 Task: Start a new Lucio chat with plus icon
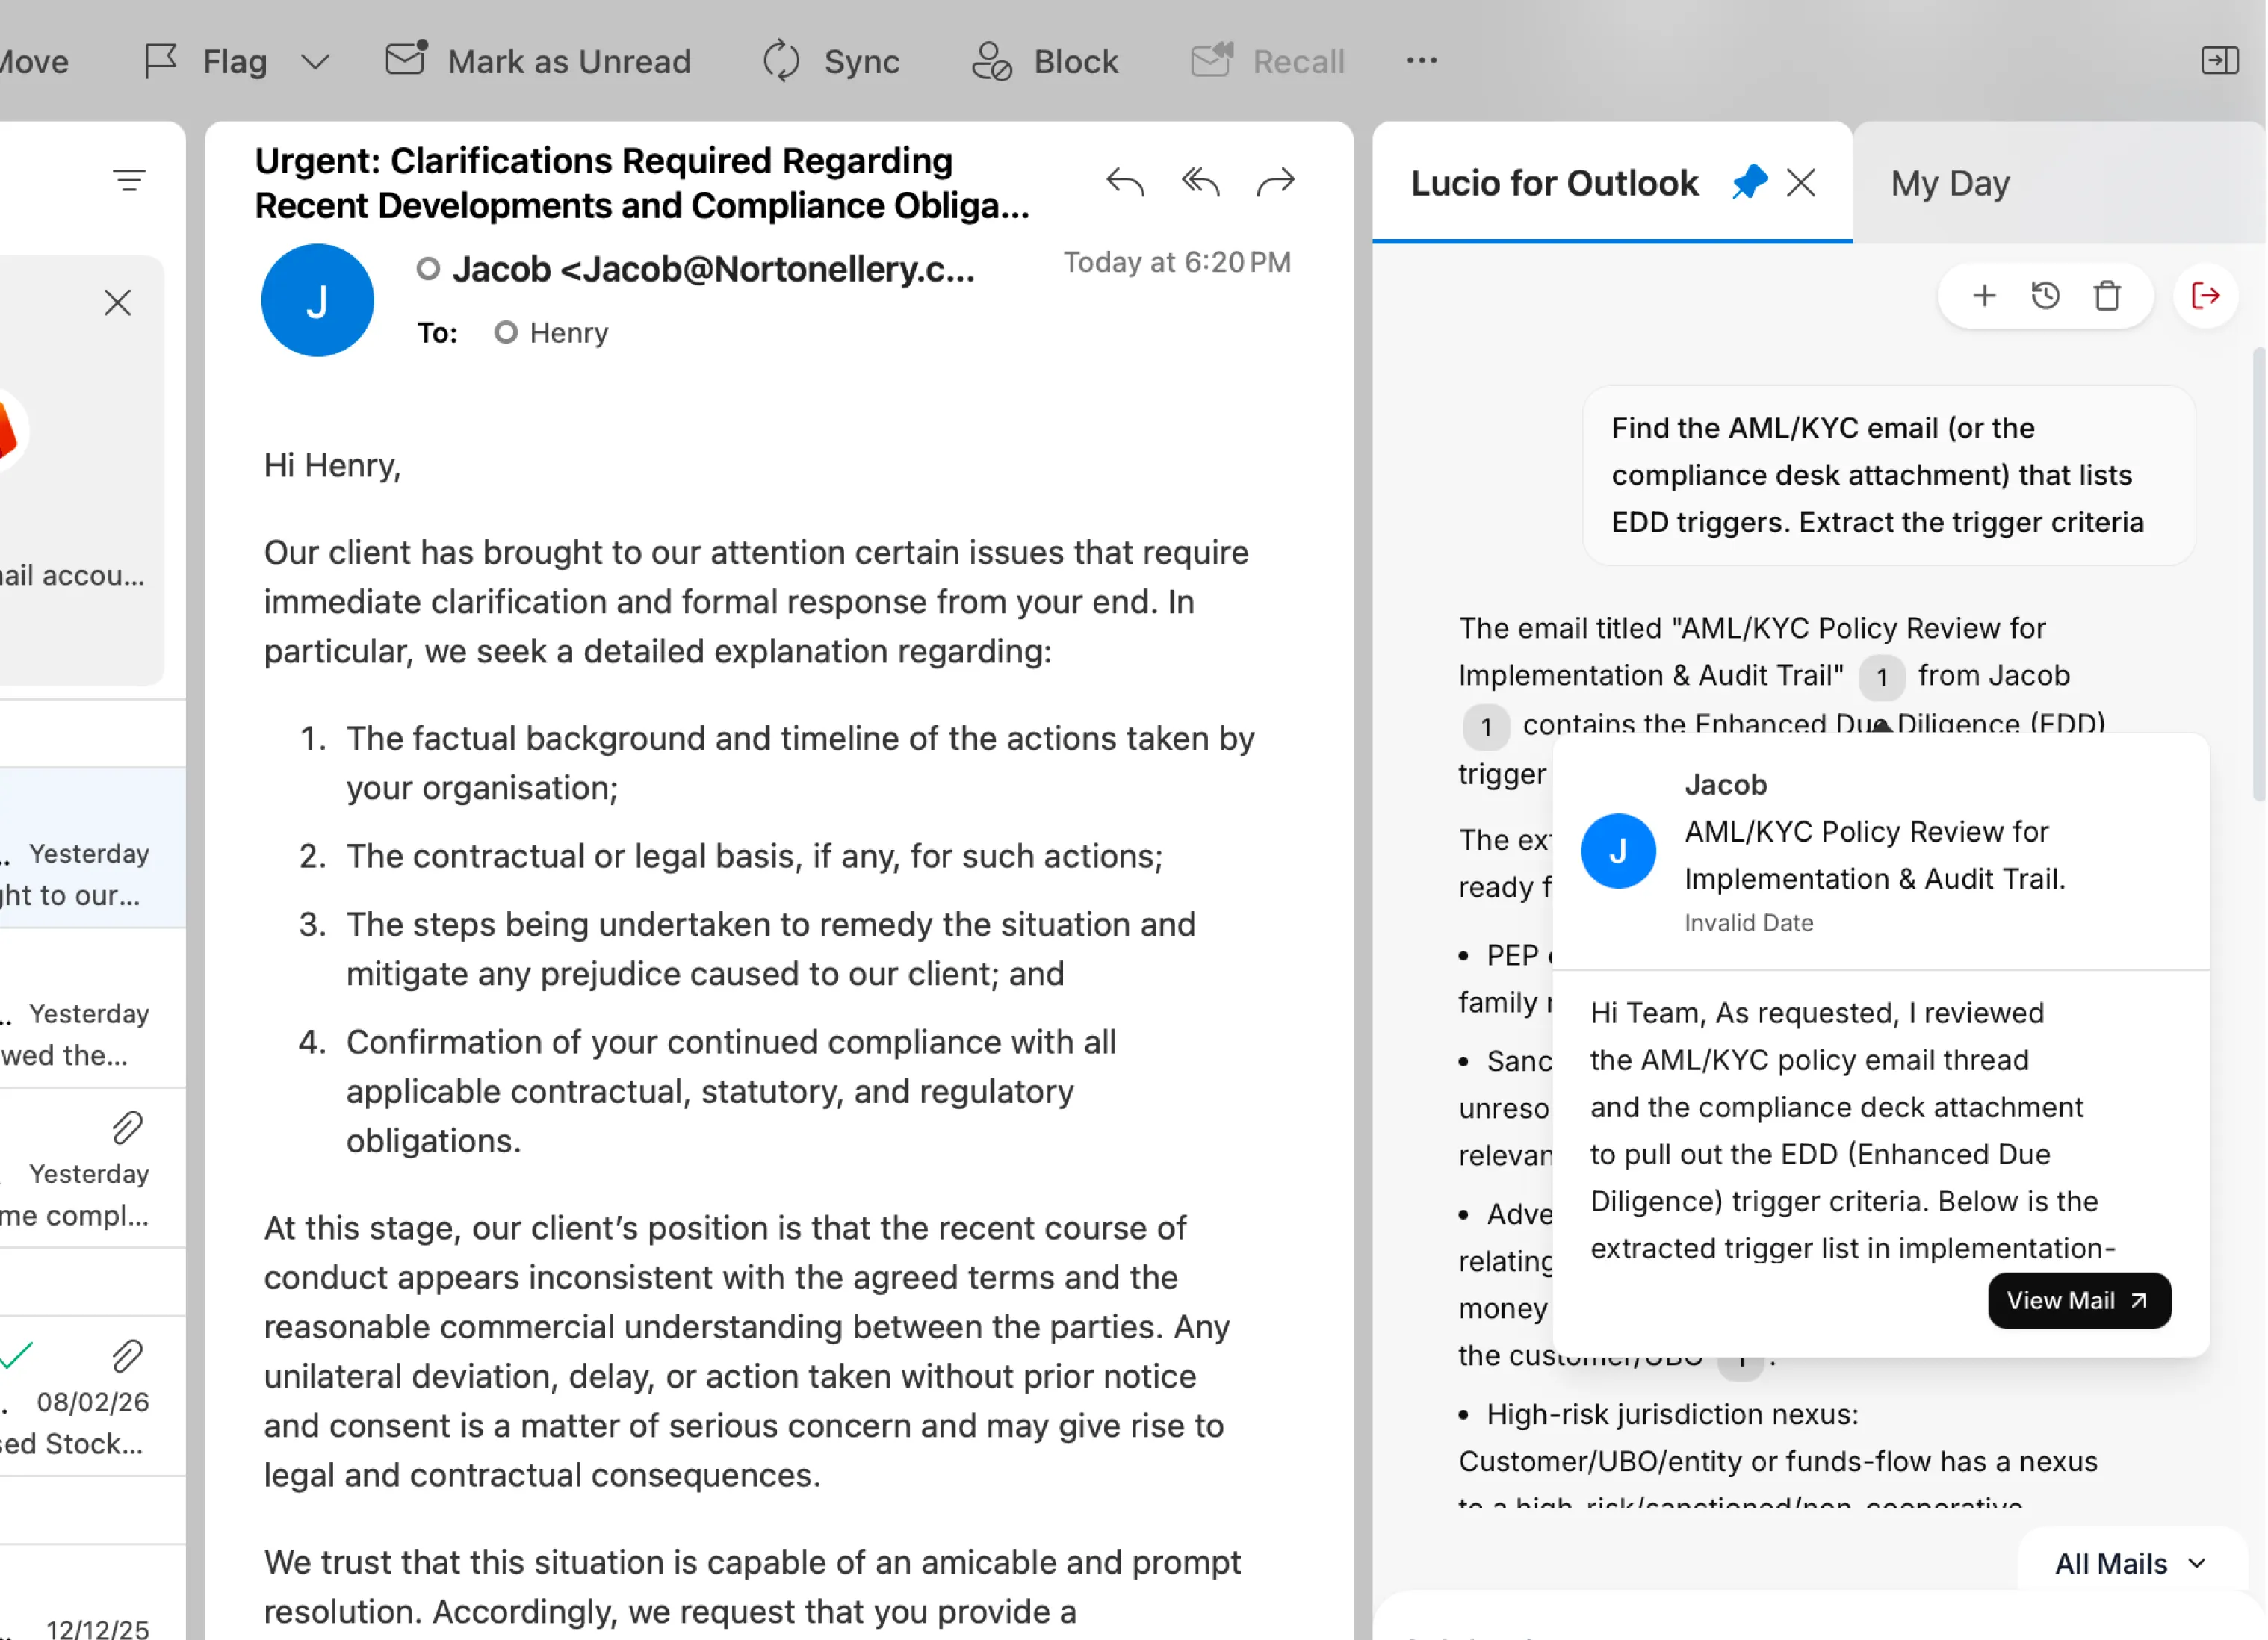point(1984,296)
